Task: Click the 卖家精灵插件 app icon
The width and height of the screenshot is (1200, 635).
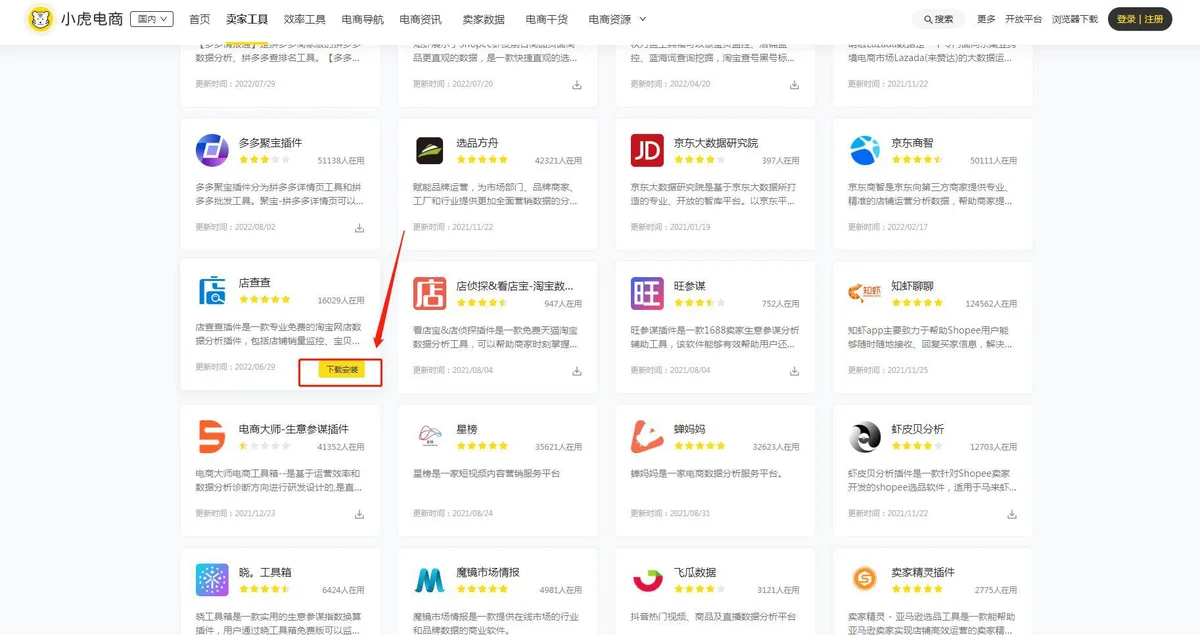Action: [865, 579]
